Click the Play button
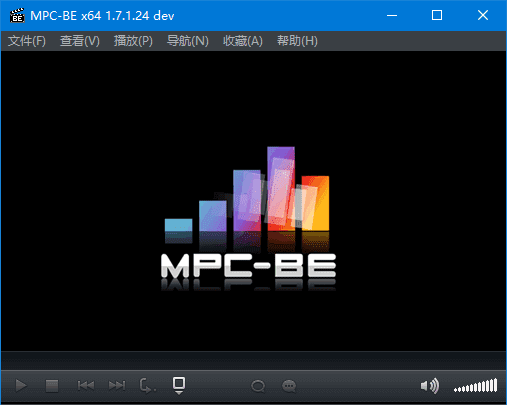Image resolution: width=507 pixels, height=405 pixels. (x=21, y=386)
